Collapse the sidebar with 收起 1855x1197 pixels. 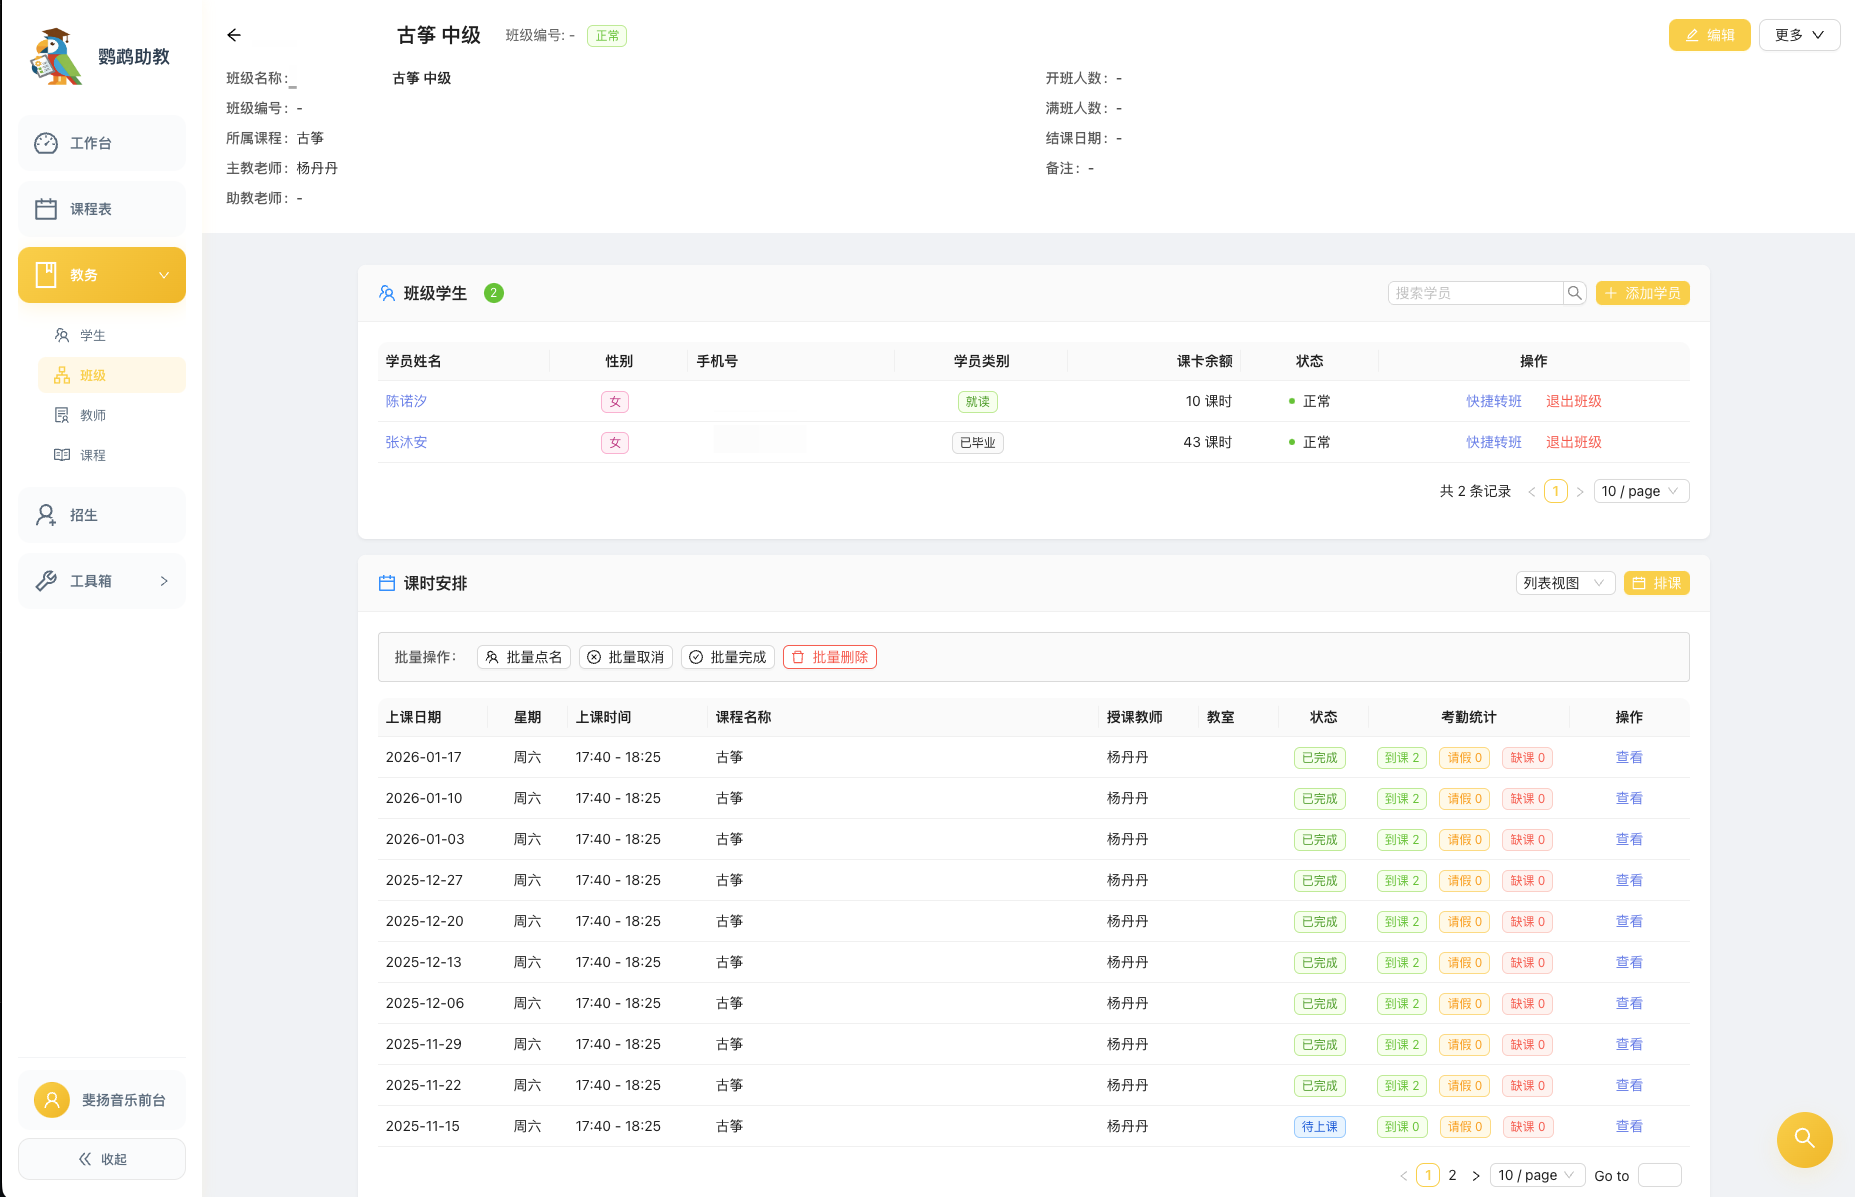[102, 1159]
